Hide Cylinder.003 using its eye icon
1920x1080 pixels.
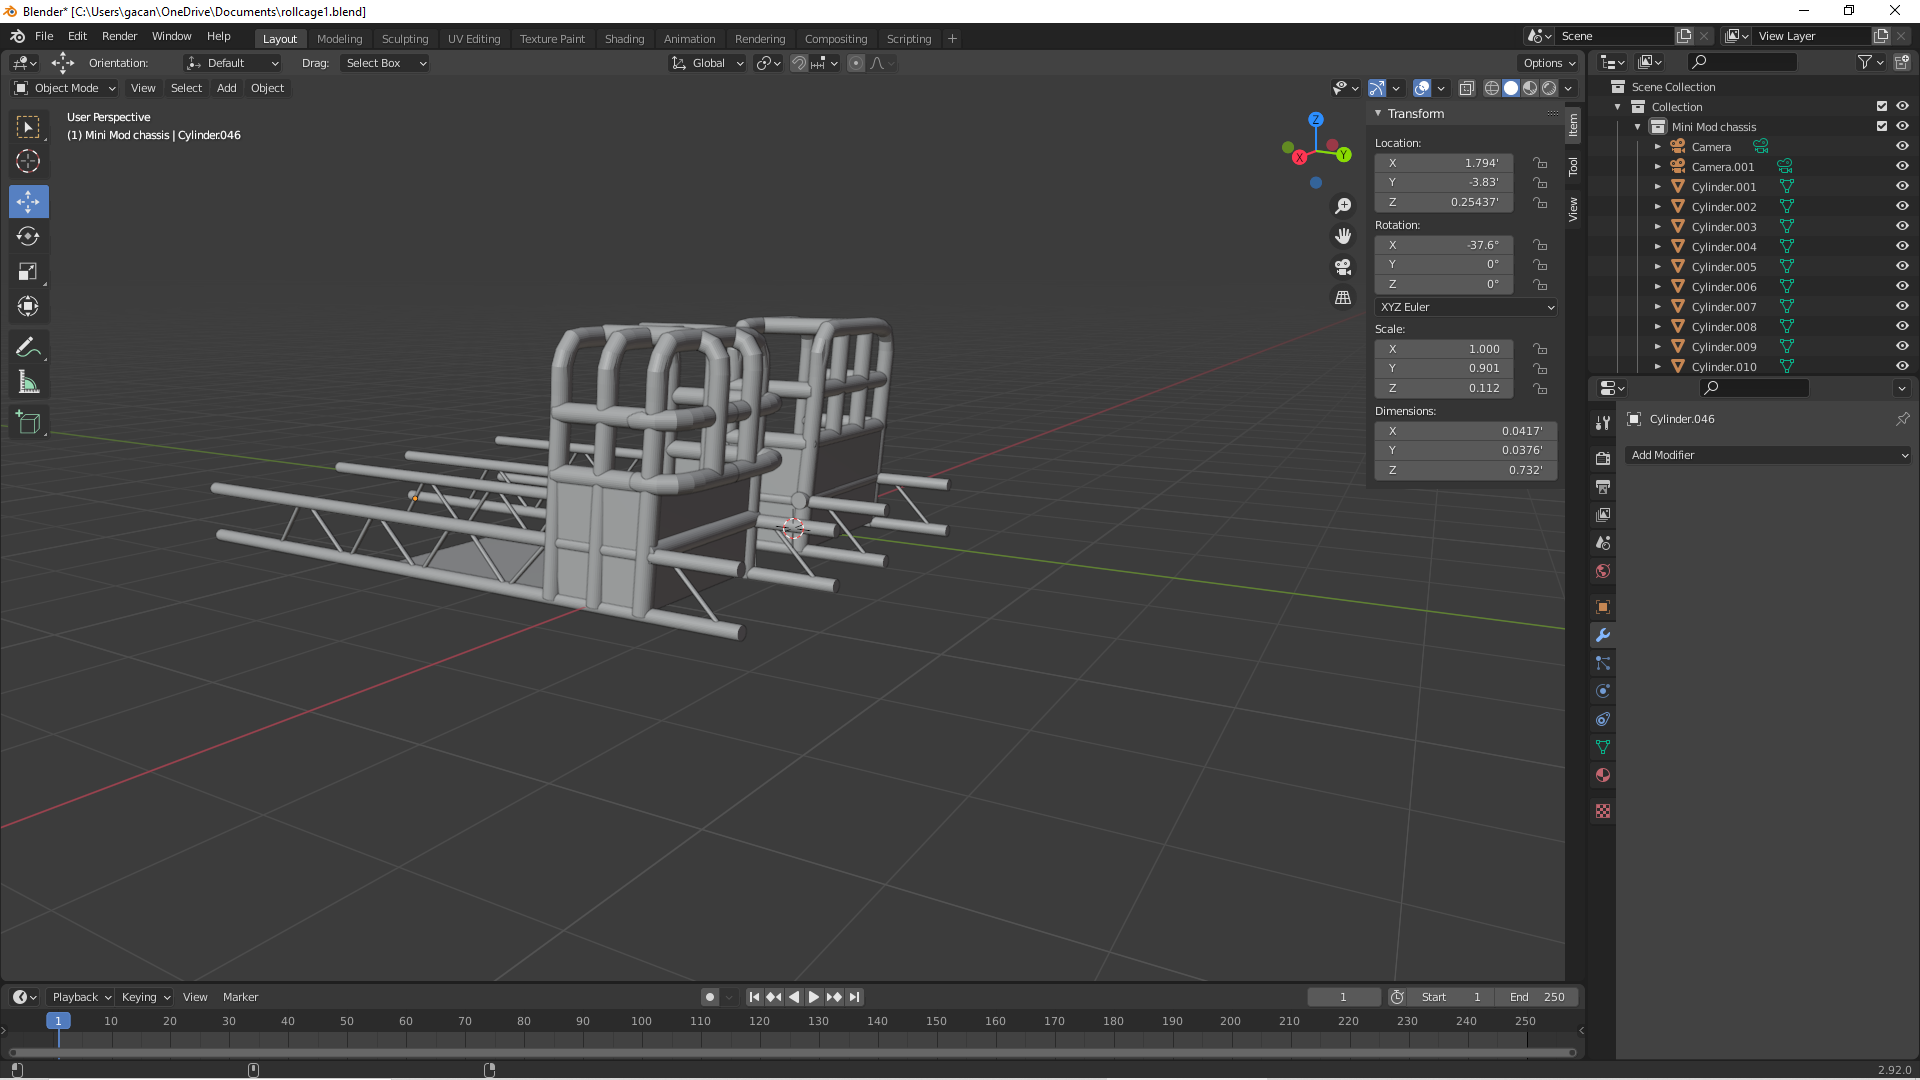(x=1902, y=227)
